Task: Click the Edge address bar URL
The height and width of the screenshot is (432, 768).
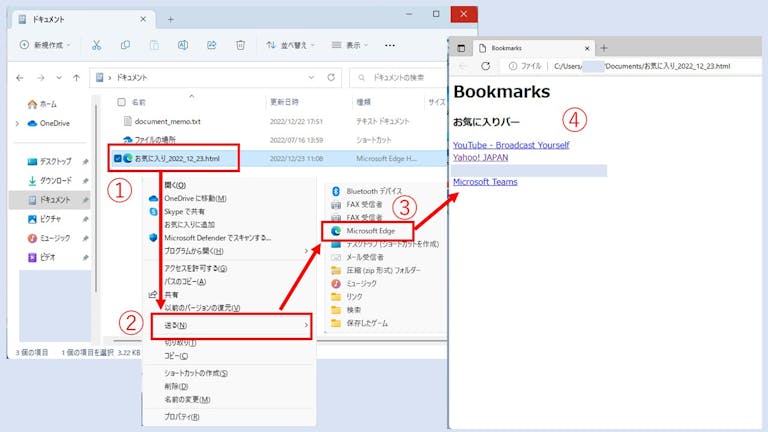Action: pos(642,66)
